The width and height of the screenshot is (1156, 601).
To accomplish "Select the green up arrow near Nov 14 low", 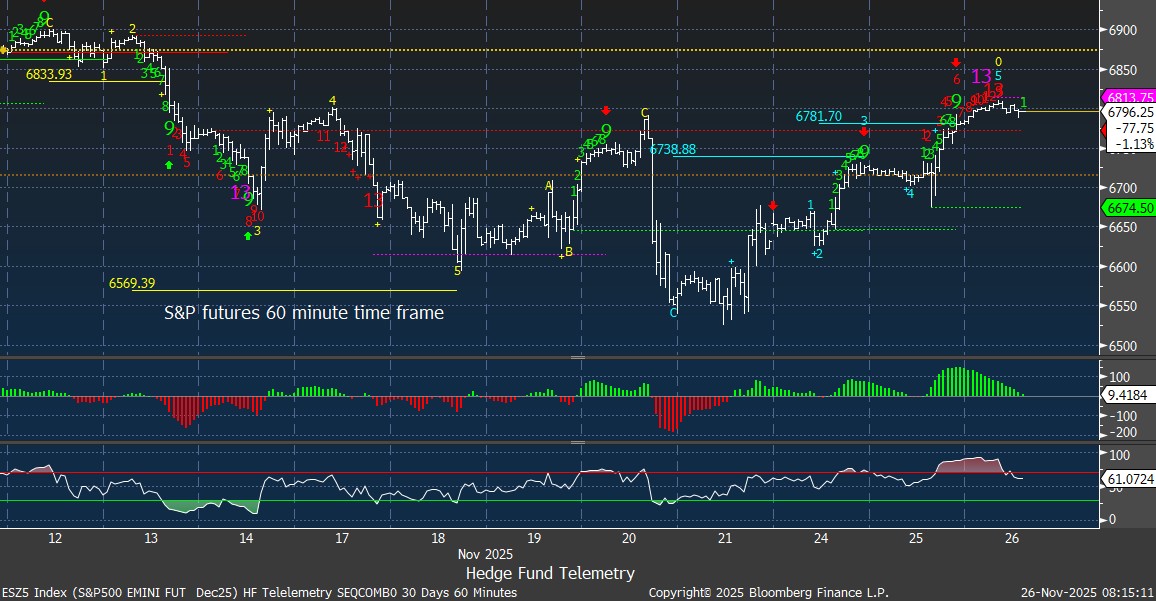I will [x=247, y=236].
